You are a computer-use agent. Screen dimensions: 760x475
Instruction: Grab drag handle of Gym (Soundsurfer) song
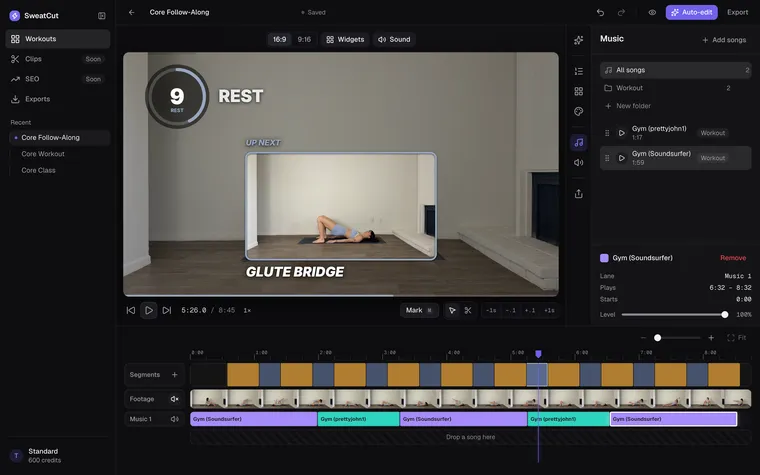(607, 158)
